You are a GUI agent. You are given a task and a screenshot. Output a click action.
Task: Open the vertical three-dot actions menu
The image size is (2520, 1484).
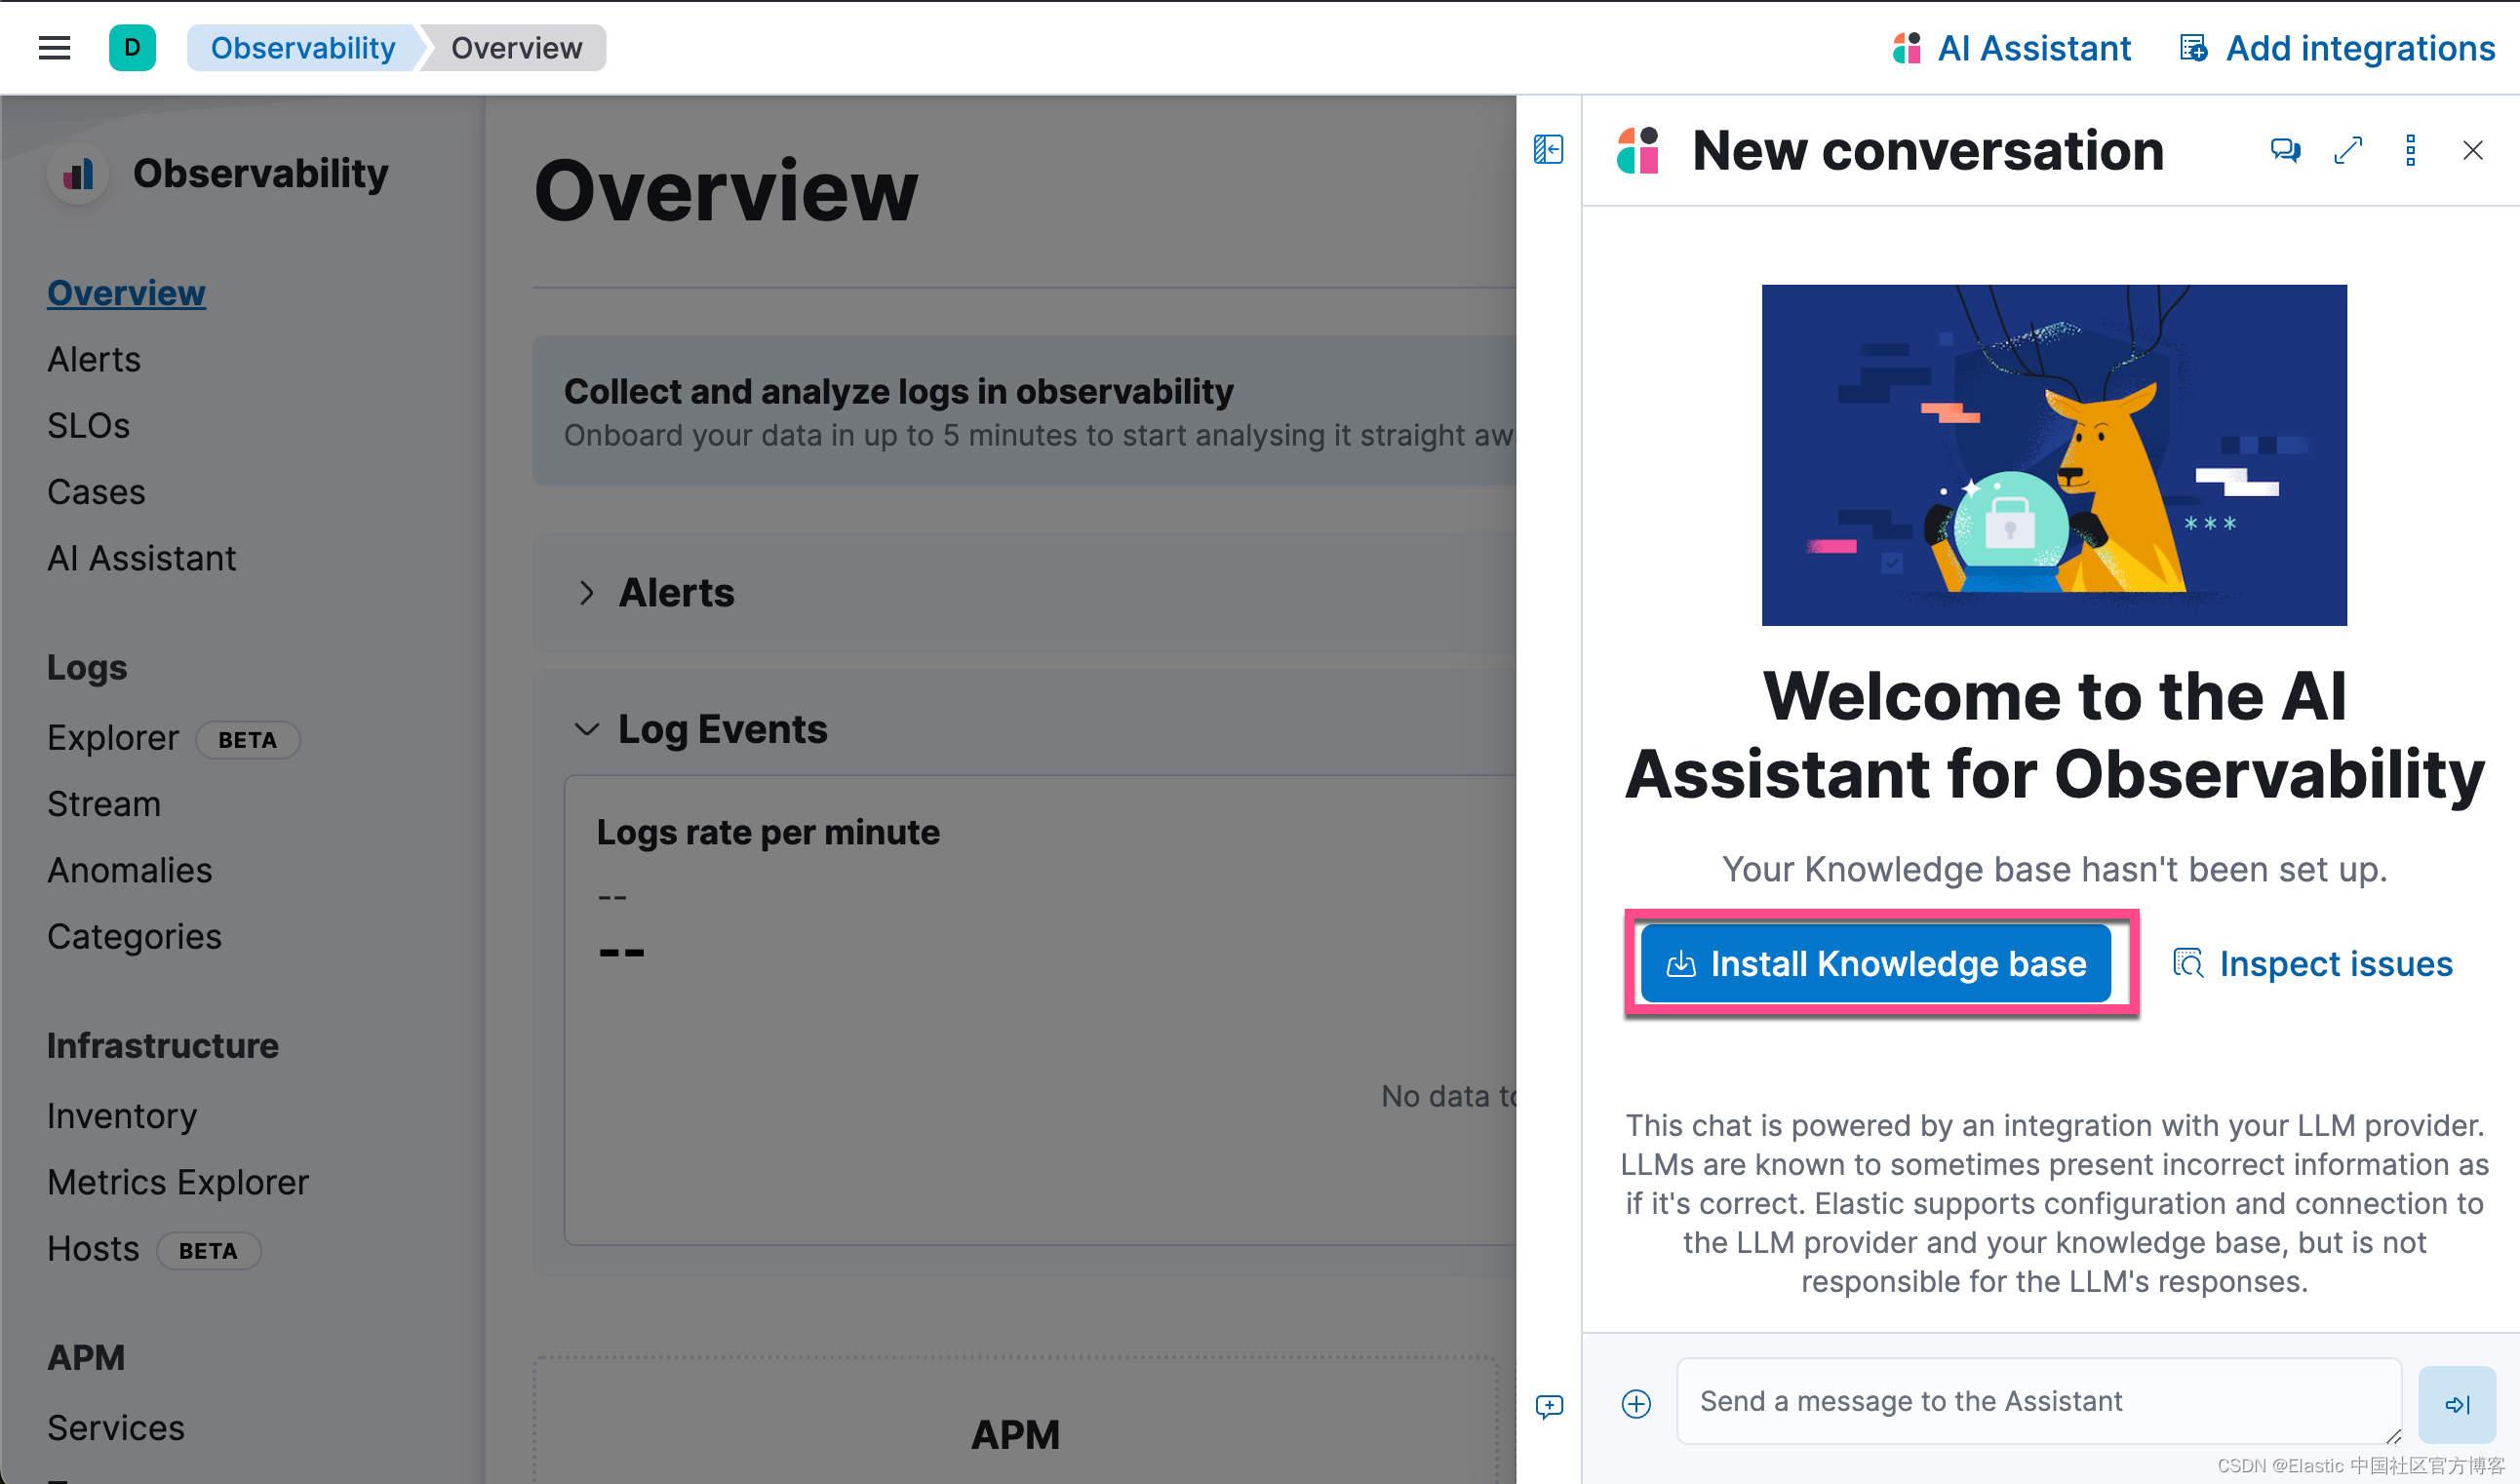(2410, 150)
